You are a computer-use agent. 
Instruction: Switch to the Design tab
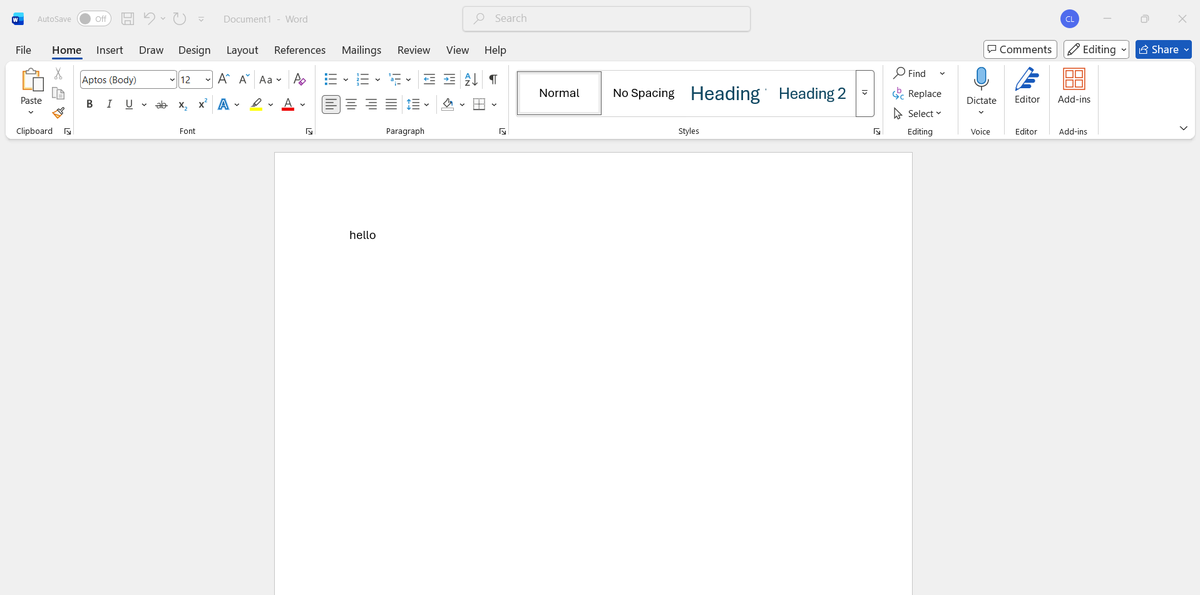click(x=195, y=50)
